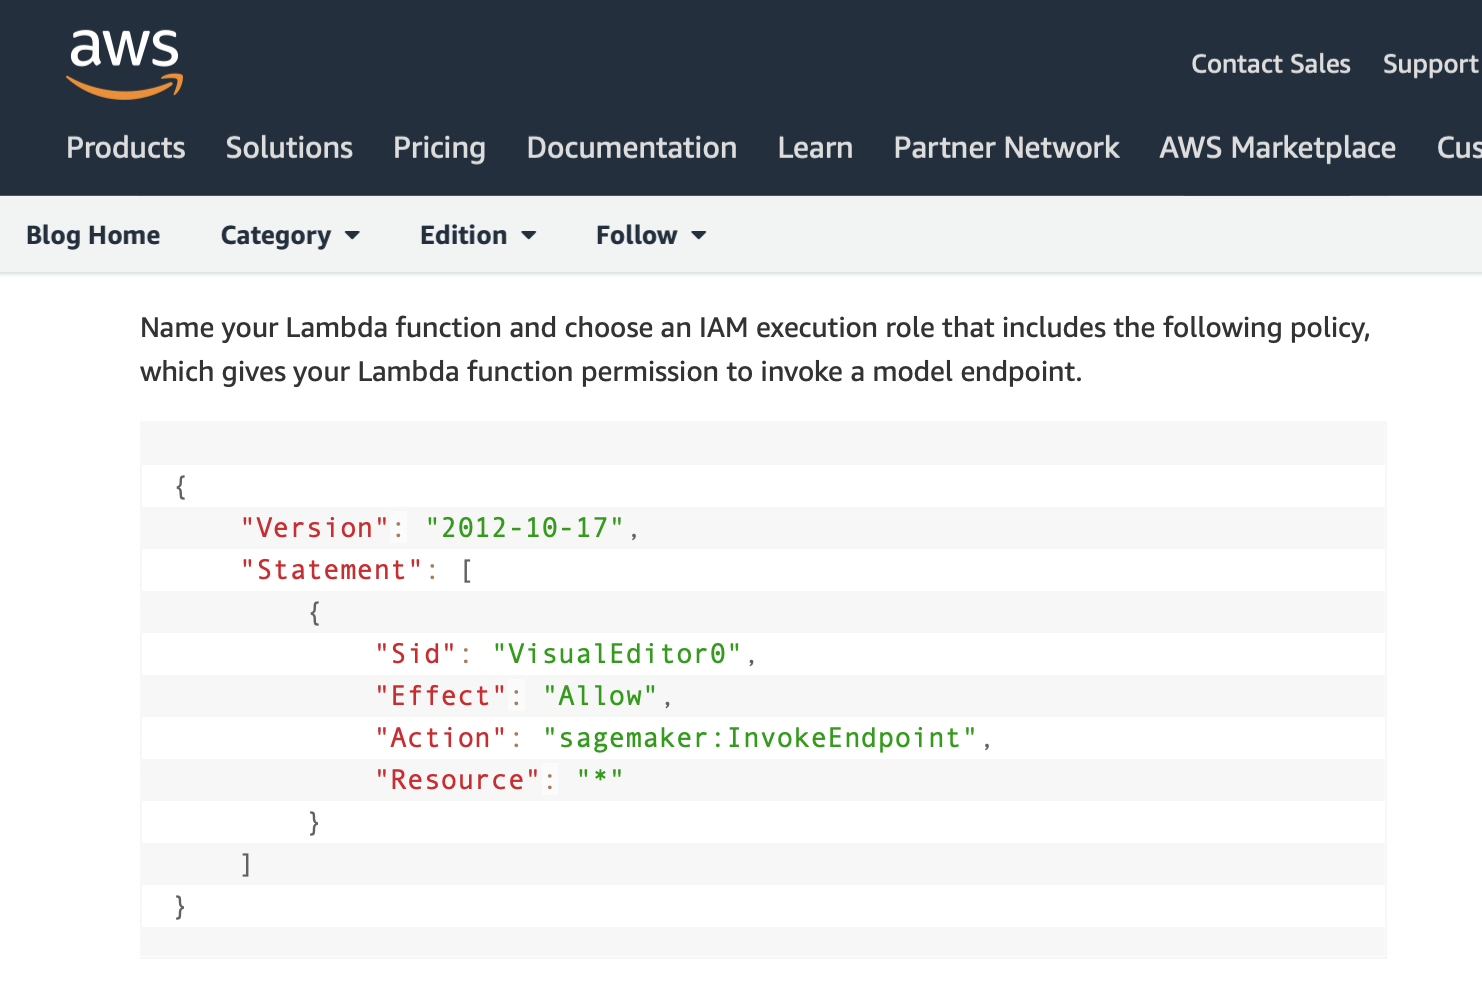Open the Products menu
This screenshot has width=1482, height=984.
click(x=126, y=148)
